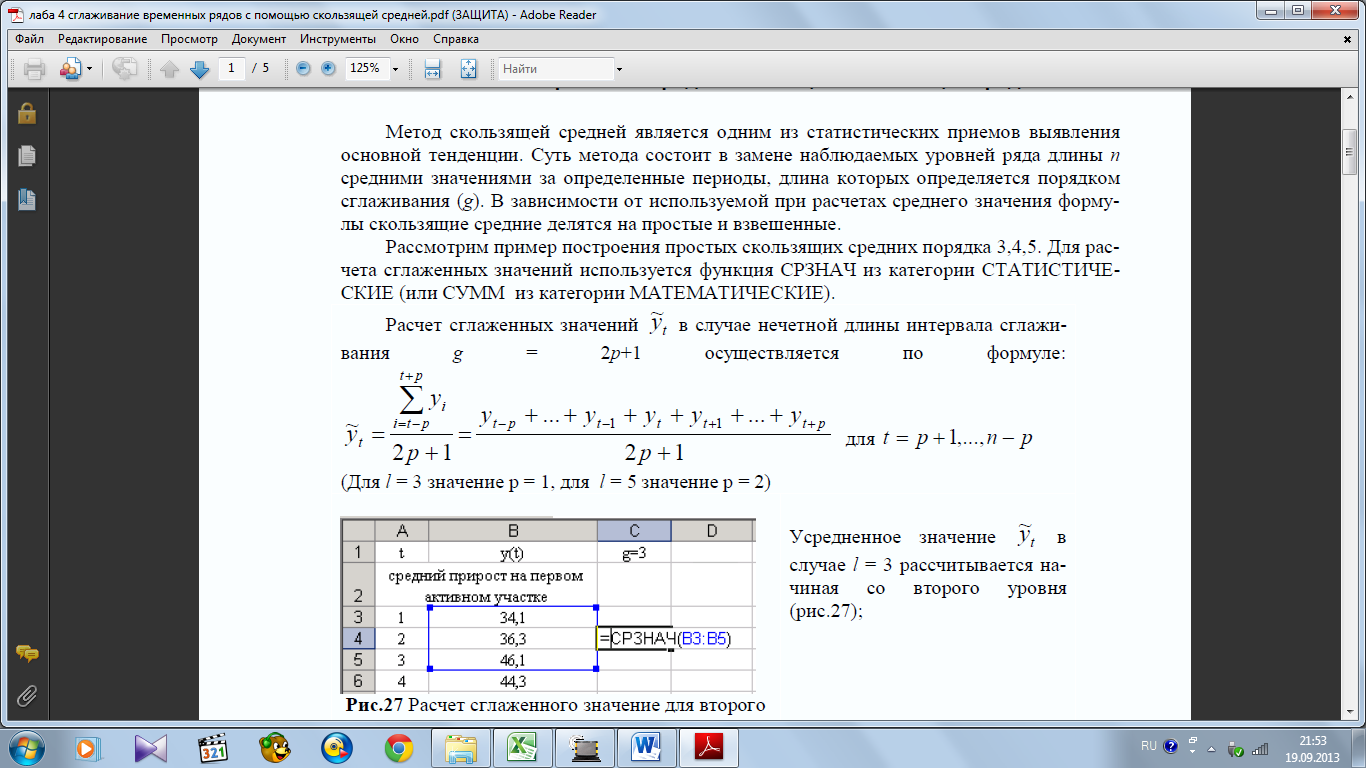
Task: Click cell value 36,3
Action: (x=512, y=638)
